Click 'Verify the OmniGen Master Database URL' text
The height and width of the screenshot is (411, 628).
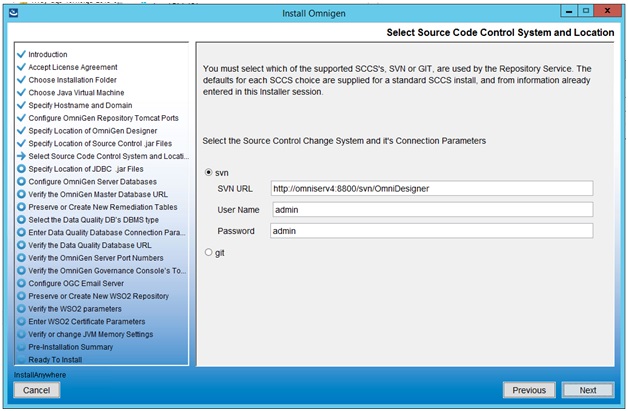point(98,194)
